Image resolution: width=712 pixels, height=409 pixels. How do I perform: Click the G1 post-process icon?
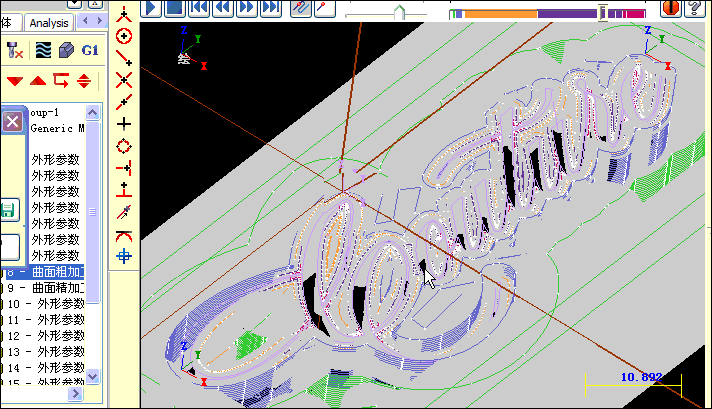90,50
